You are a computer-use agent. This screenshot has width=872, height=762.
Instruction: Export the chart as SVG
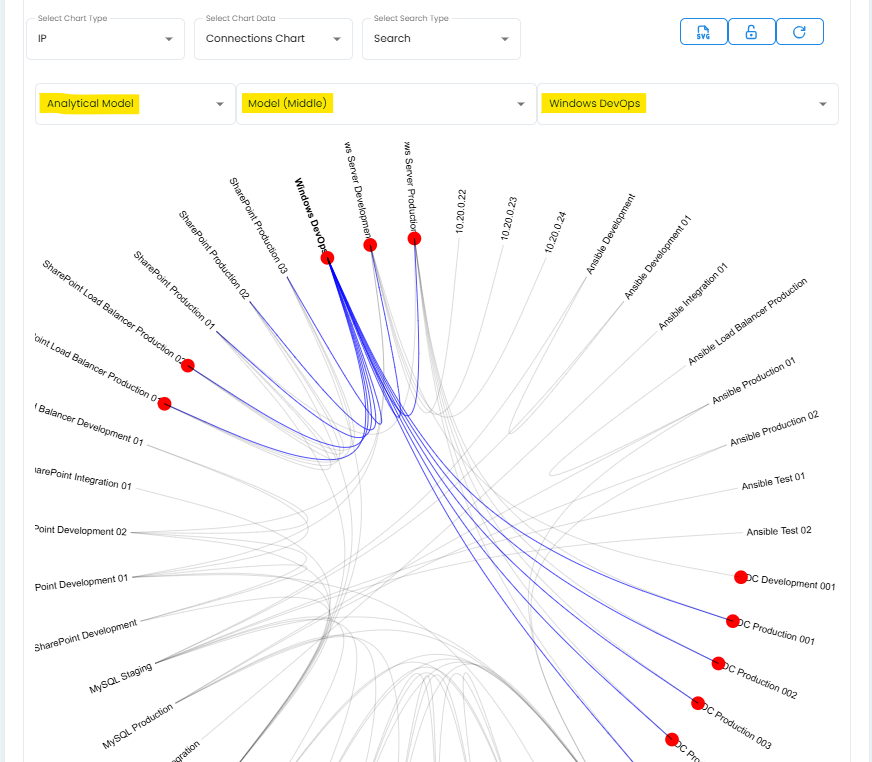[x=704, y=32]
